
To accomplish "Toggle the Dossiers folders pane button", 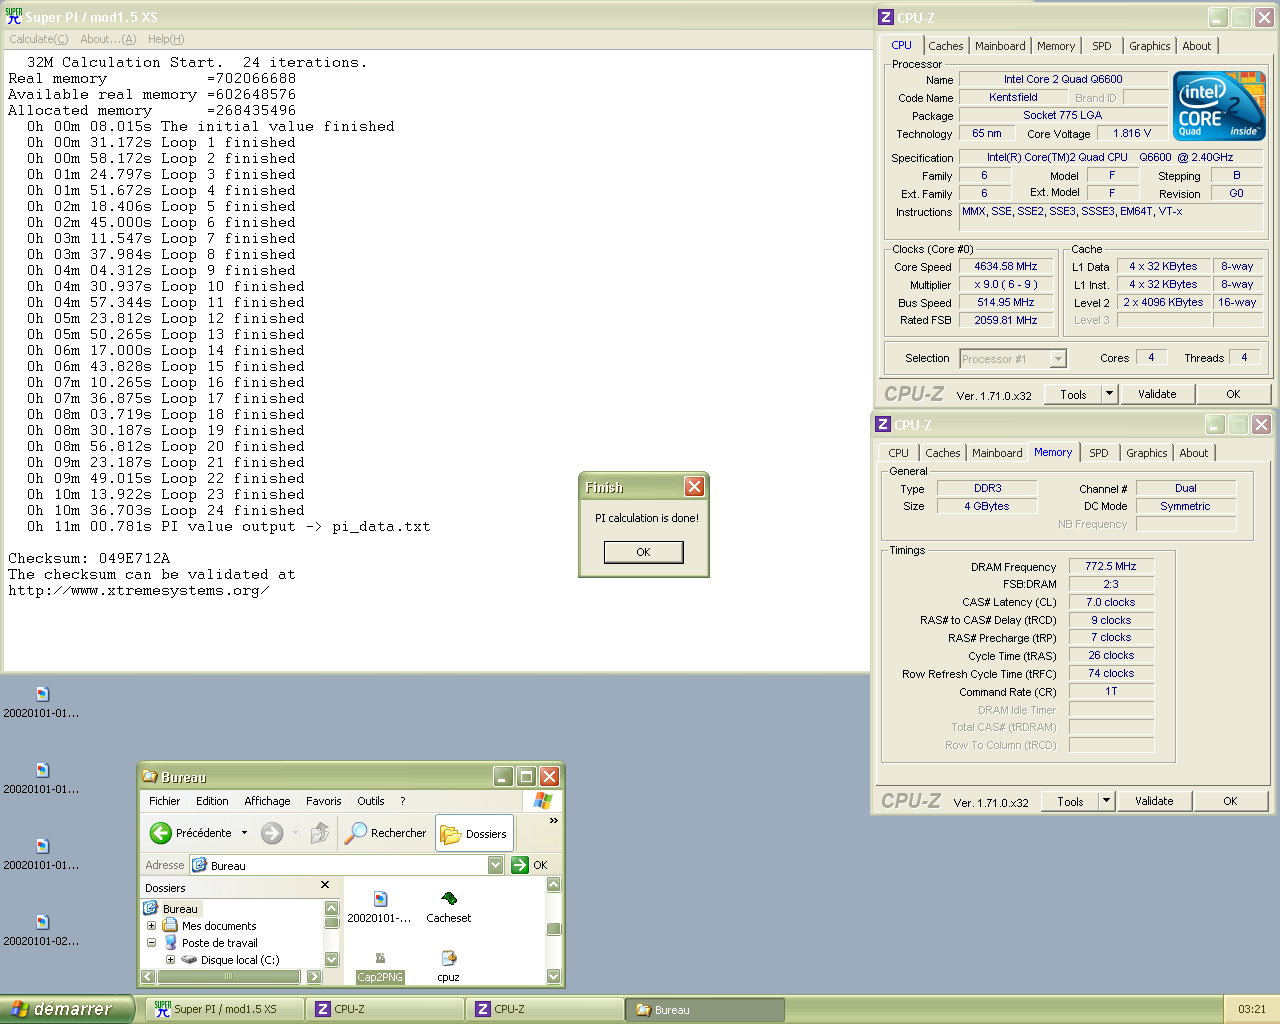I will [x=475, y=833].
